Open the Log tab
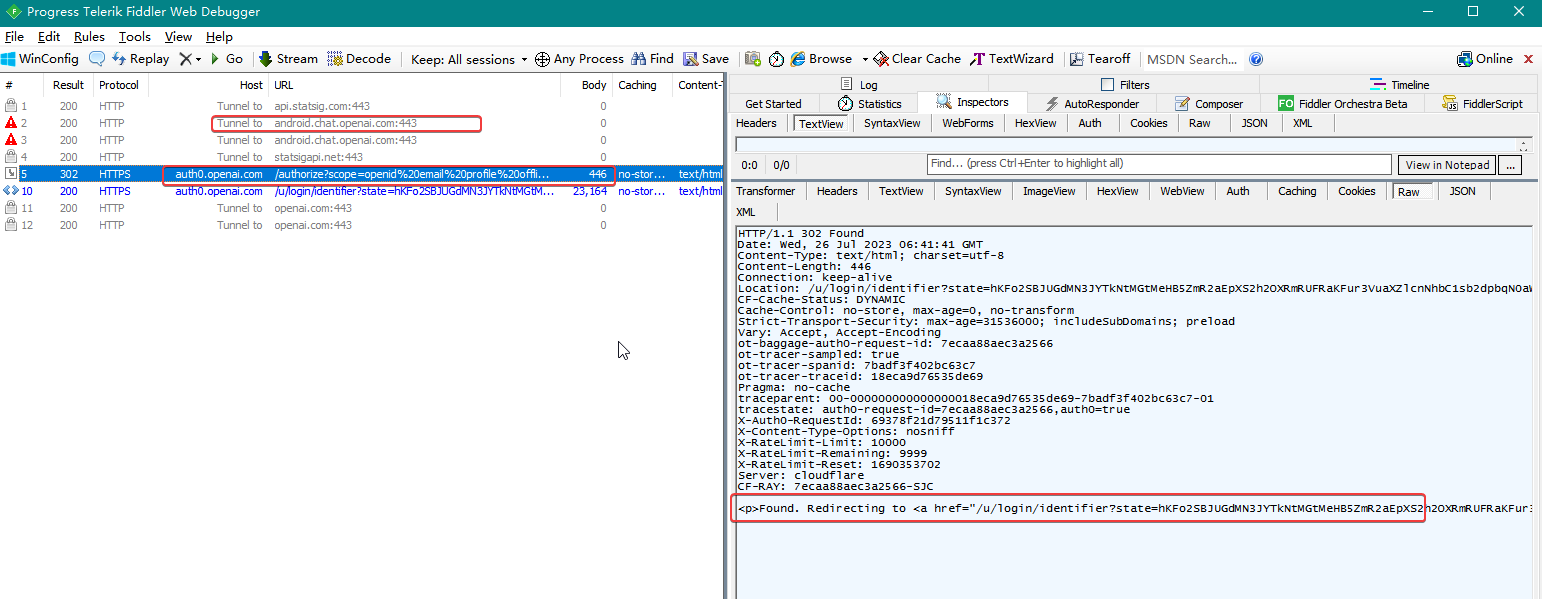Image resolution: width=1542 pixels, height=599 pixels. point(859,85)
